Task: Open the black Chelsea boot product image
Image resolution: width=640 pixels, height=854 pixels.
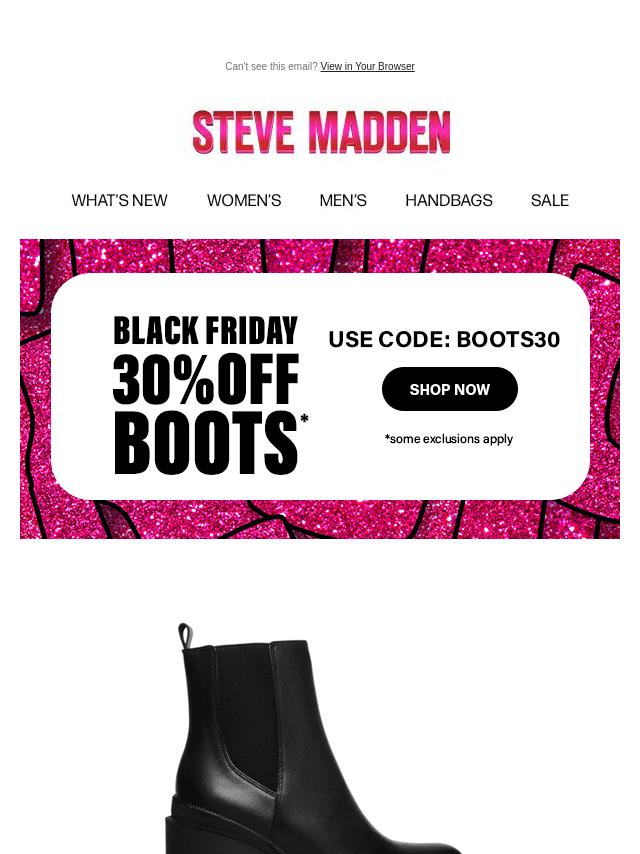Action: pos(313,738)
